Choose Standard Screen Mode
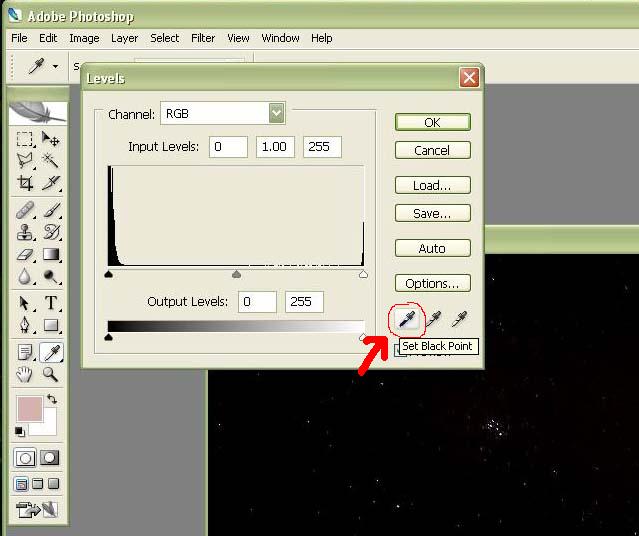 pos(21,484)
